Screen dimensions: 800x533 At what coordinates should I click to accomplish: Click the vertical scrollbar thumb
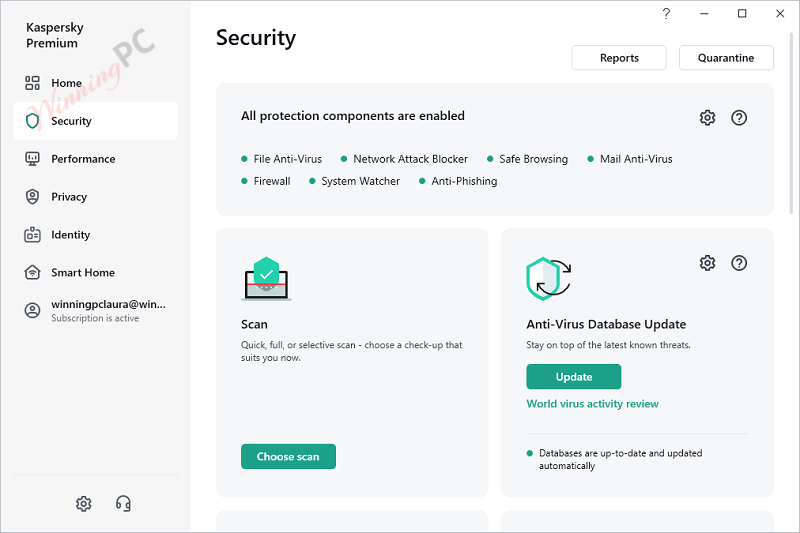[791, 122]
